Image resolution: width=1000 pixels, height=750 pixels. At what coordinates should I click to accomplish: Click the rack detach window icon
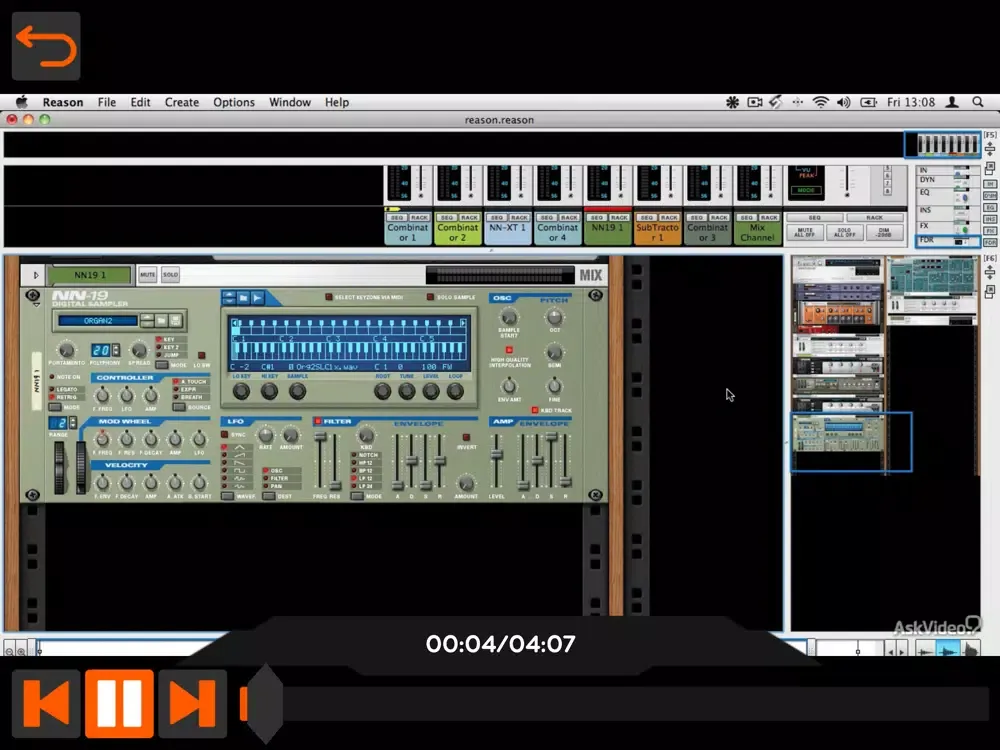pos(990,291)
